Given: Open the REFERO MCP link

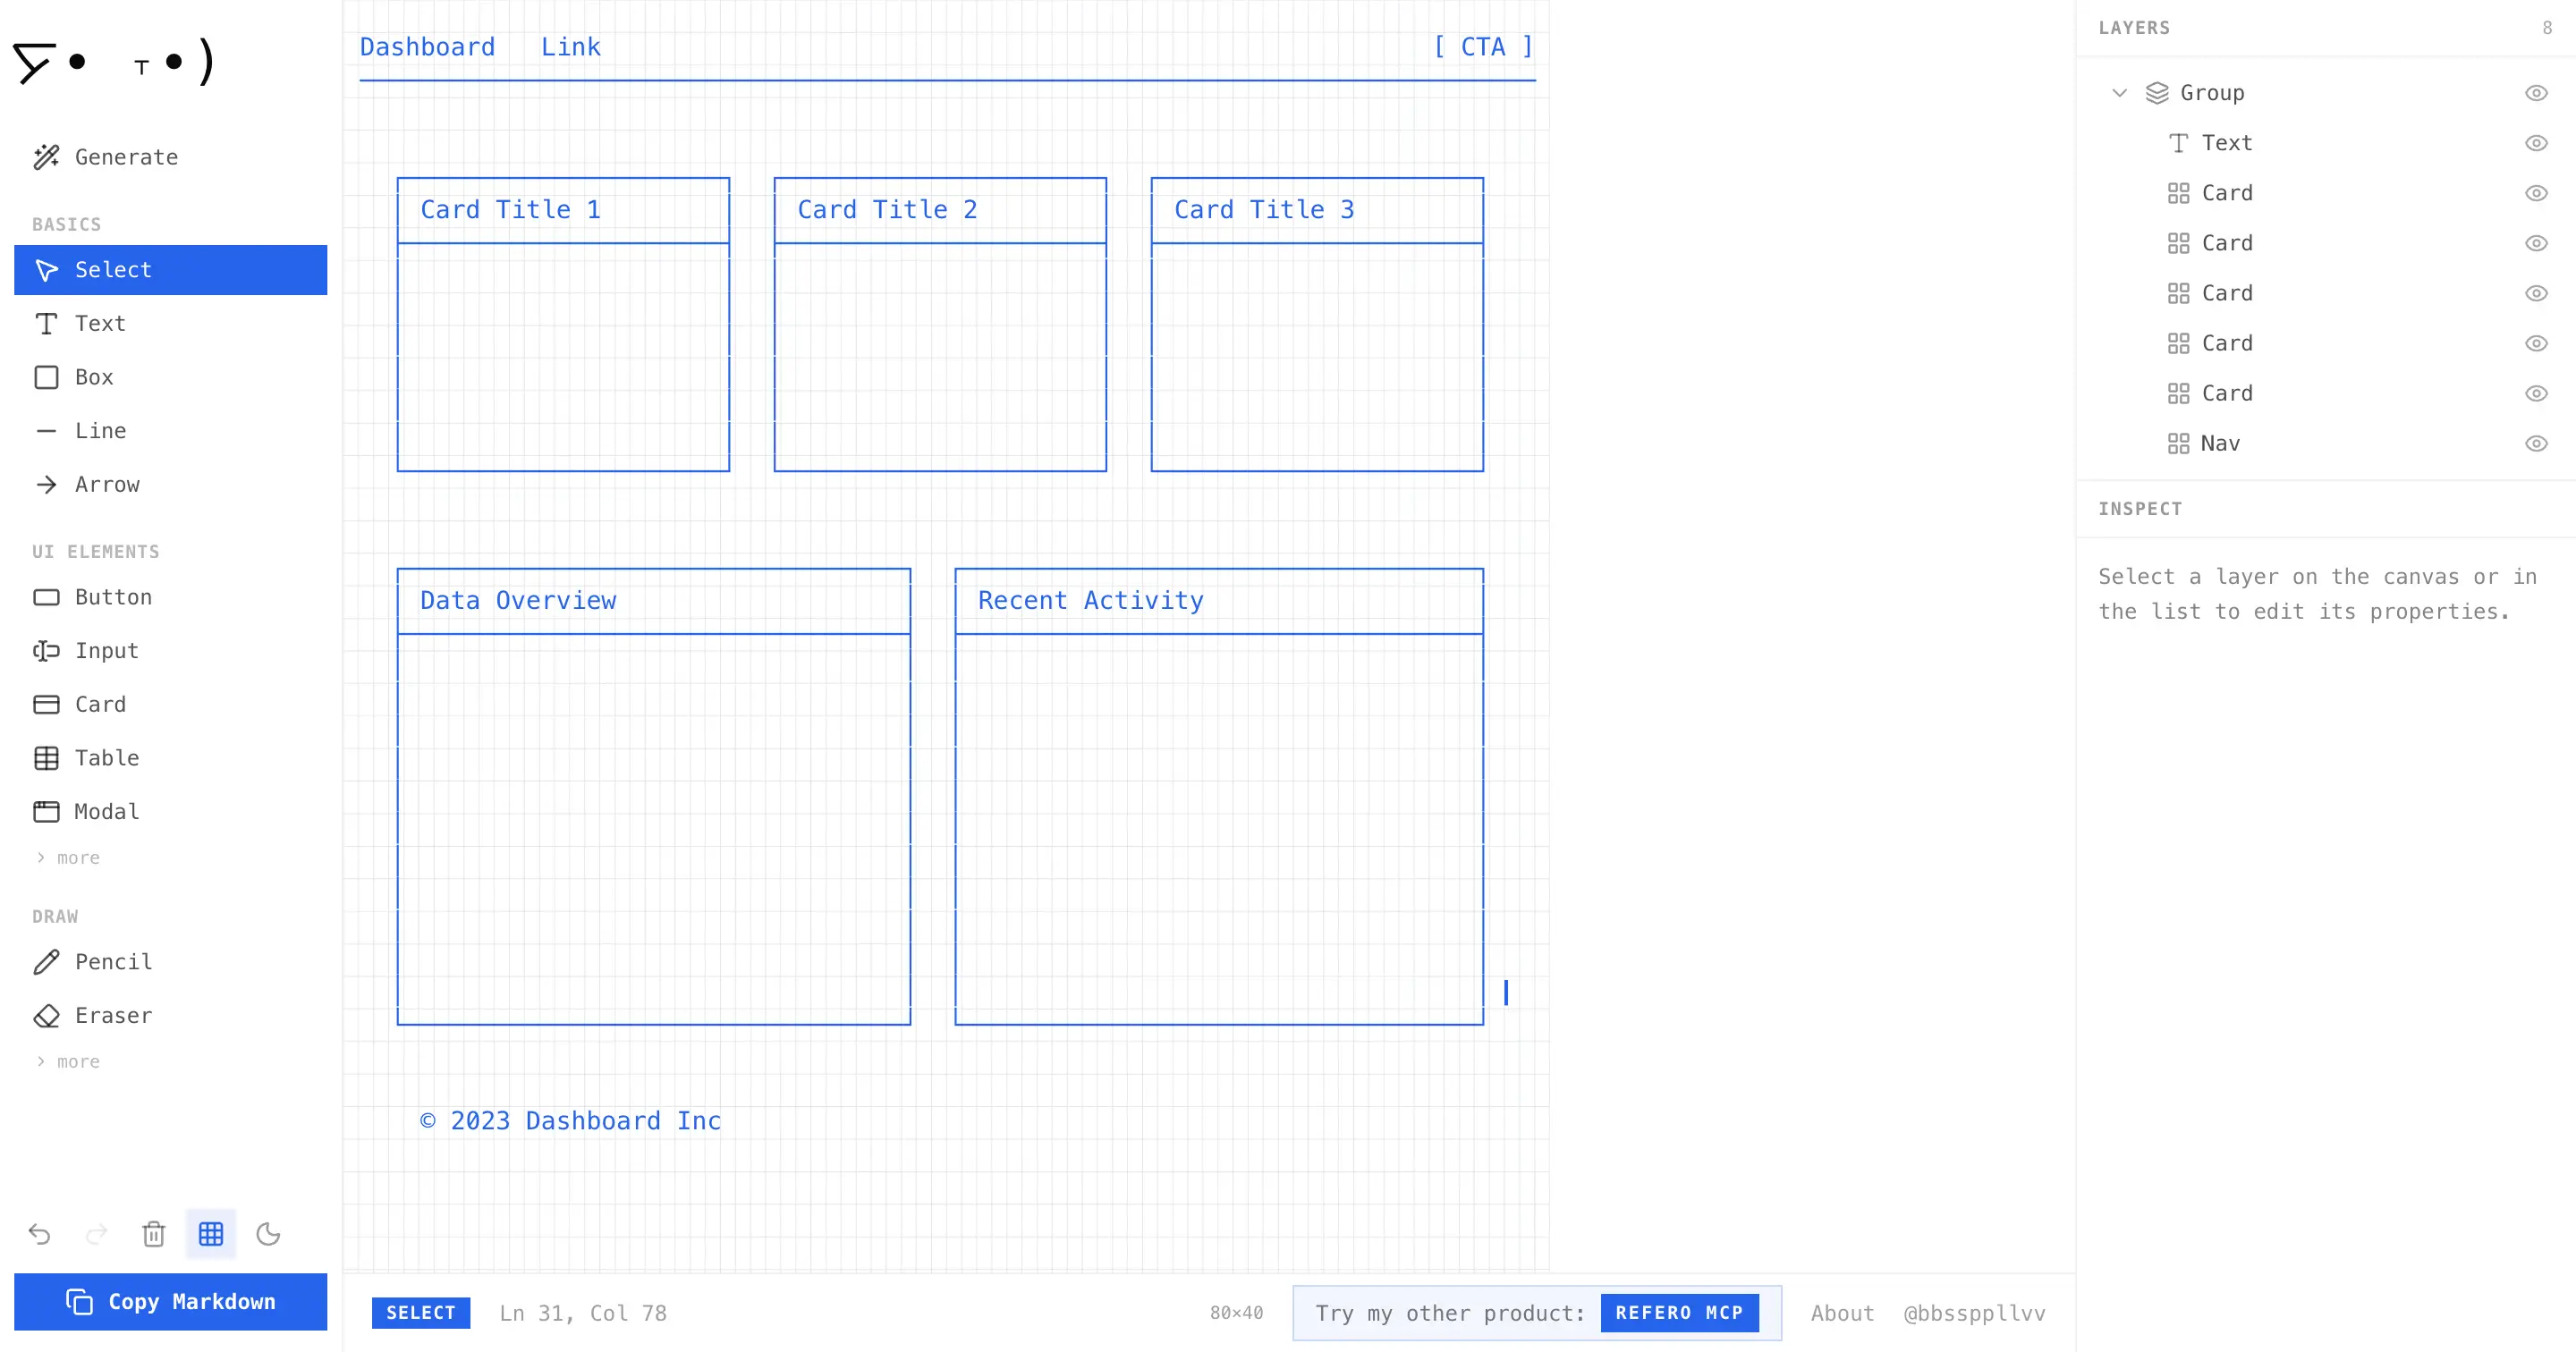Looking at the screenshot, I should point(1679,1314).
